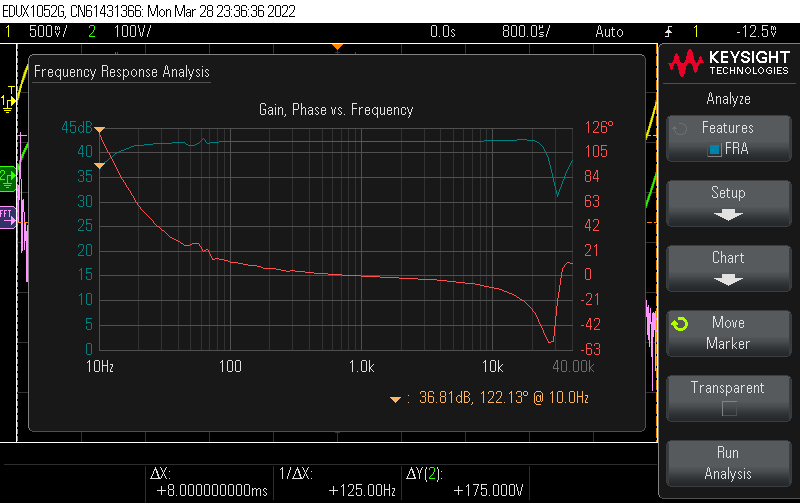Click the channel 1 ground reference marker
The height and width of the screenshot is (503, 800).
pos(8,101)
